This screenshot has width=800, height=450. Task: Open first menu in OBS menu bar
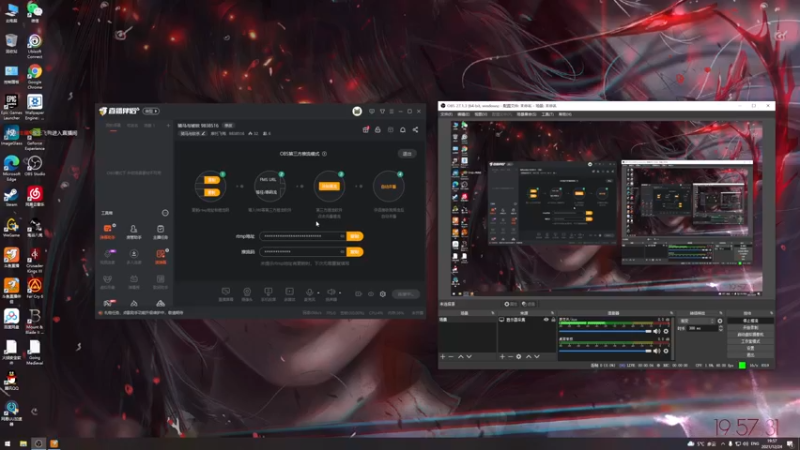tap(446, 114)
